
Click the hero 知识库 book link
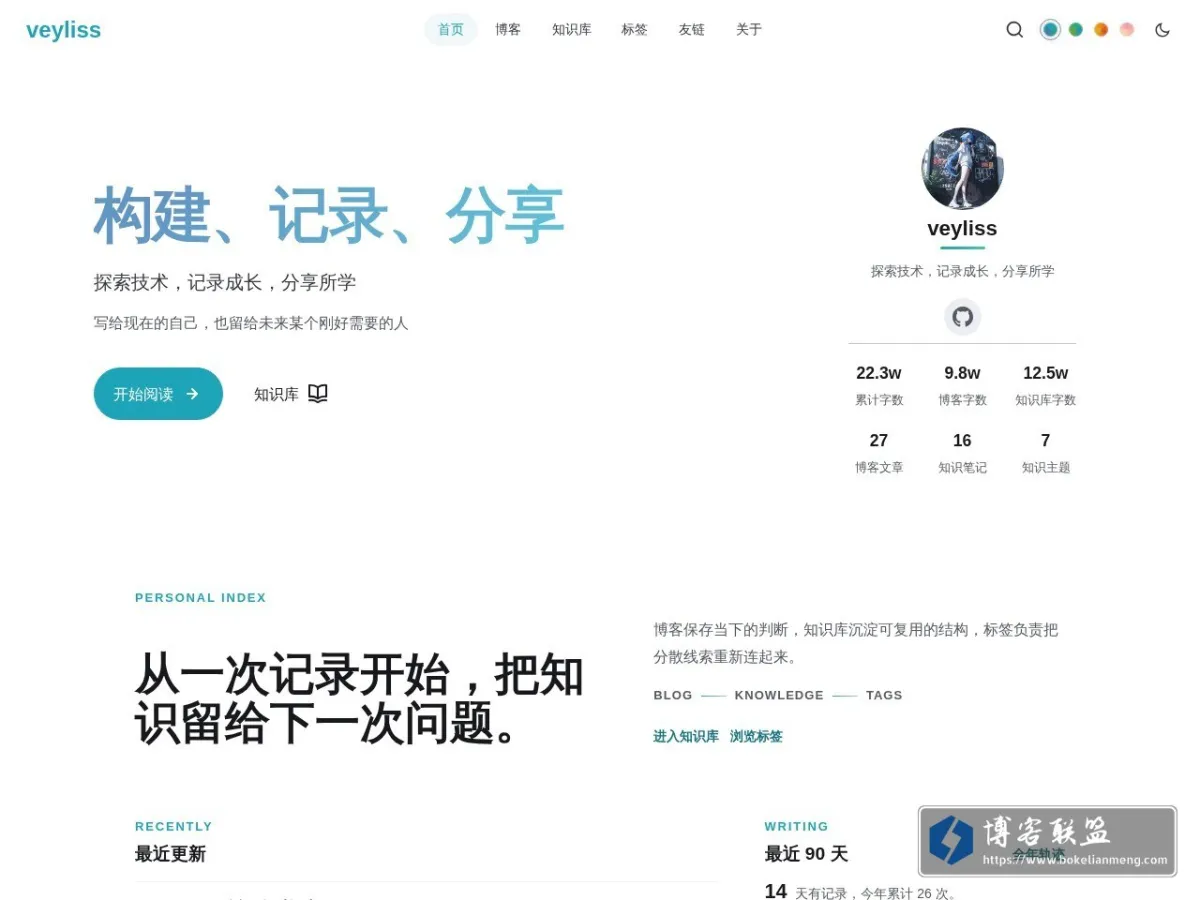pos(291,394)
